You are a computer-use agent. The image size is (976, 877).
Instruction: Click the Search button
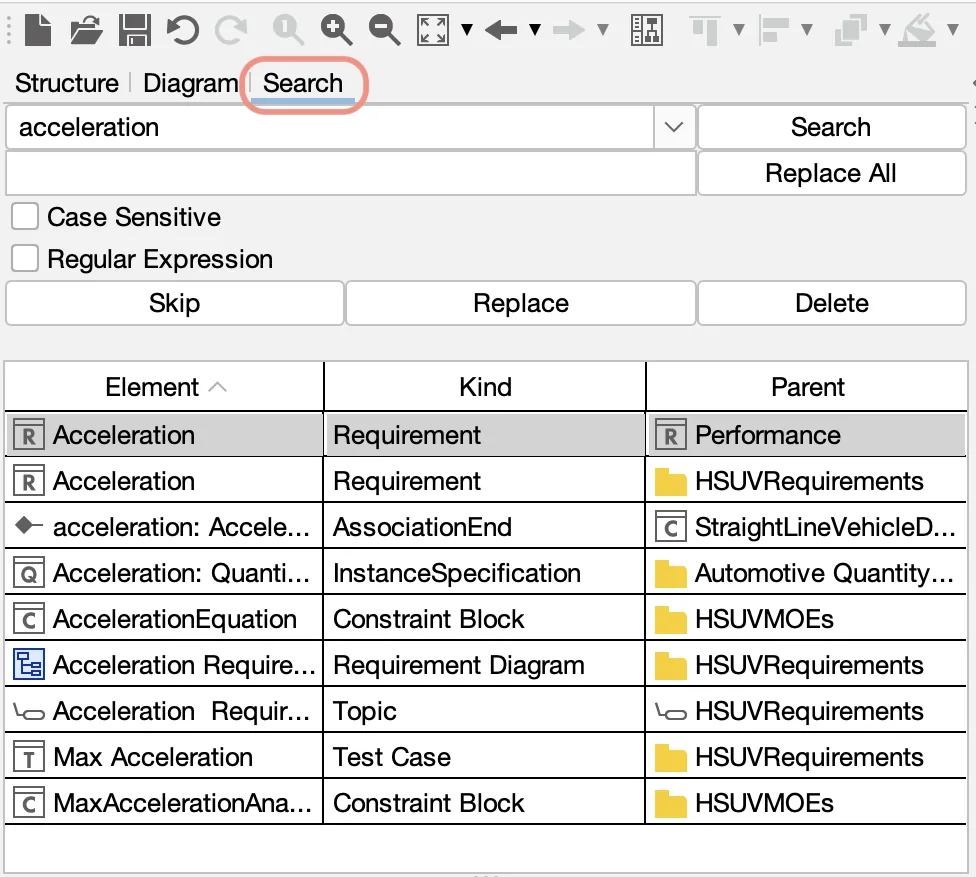831,127
